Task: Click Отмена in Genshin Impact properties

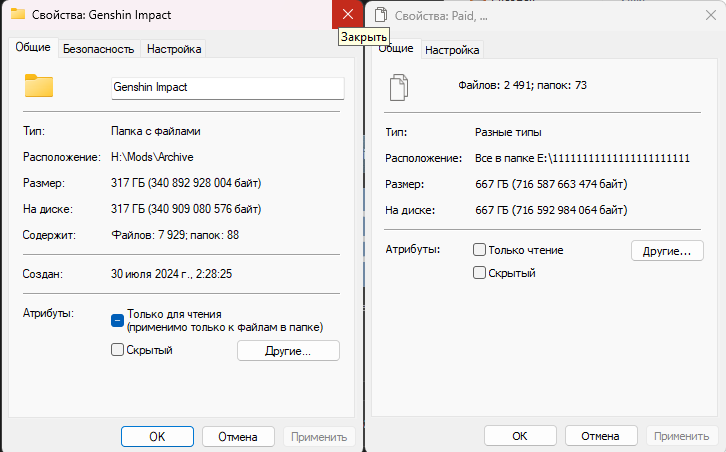Action: click(238, 437)
